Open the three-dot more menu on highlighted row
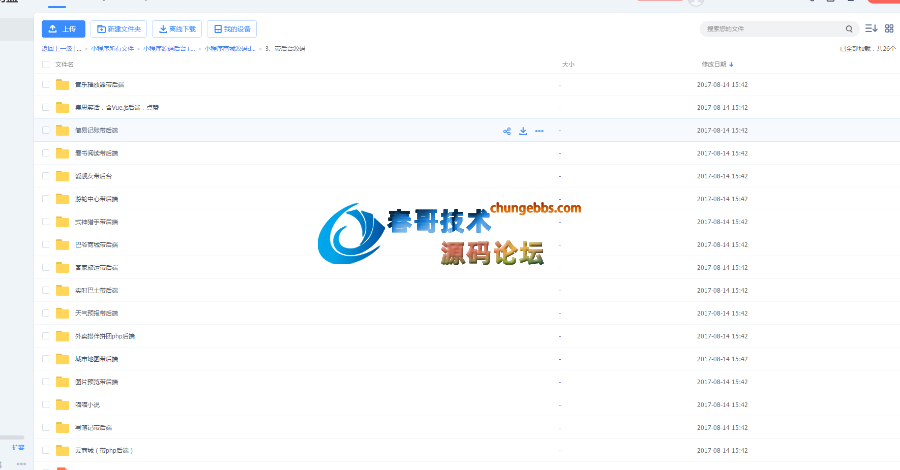Viewport: 900px width, 470px height. click(x=539, y=131)
